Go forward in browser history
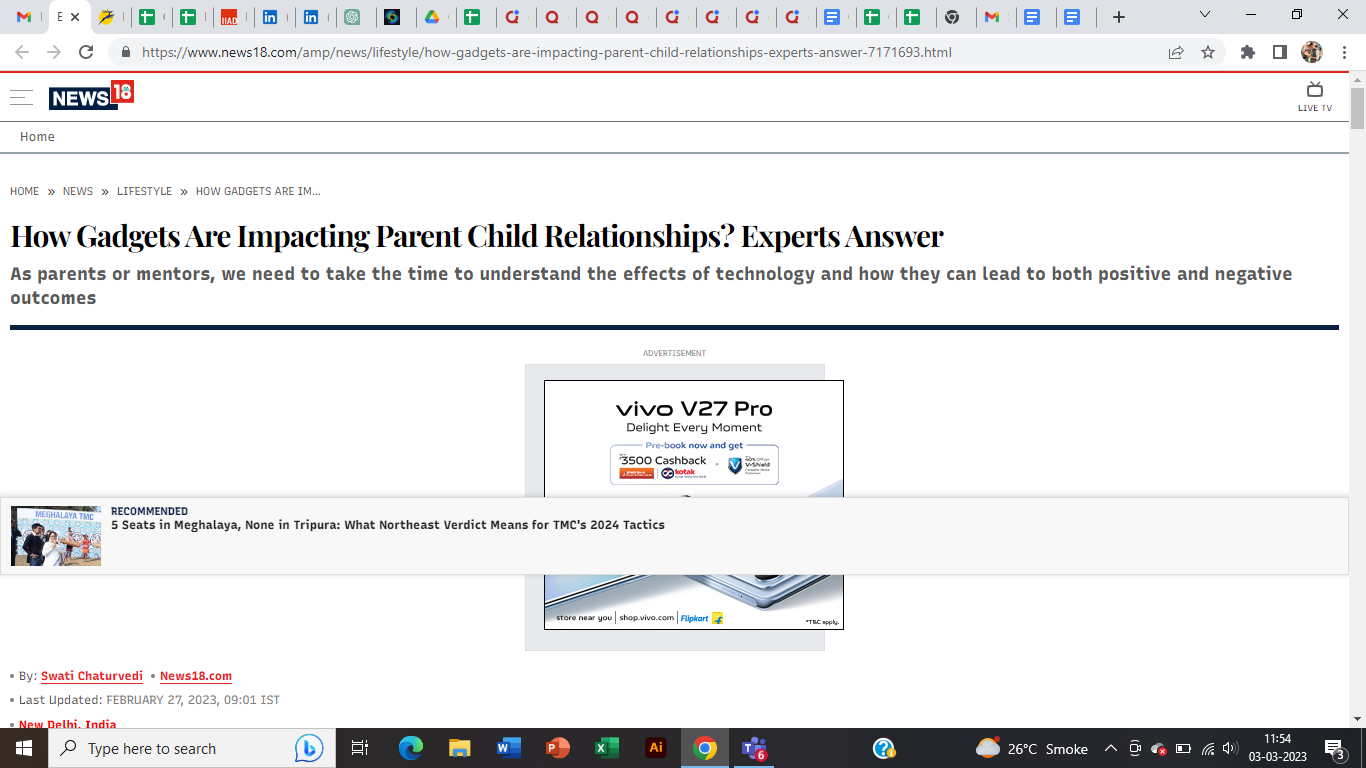Screen dimensions: 1366x768 (54, 52)
